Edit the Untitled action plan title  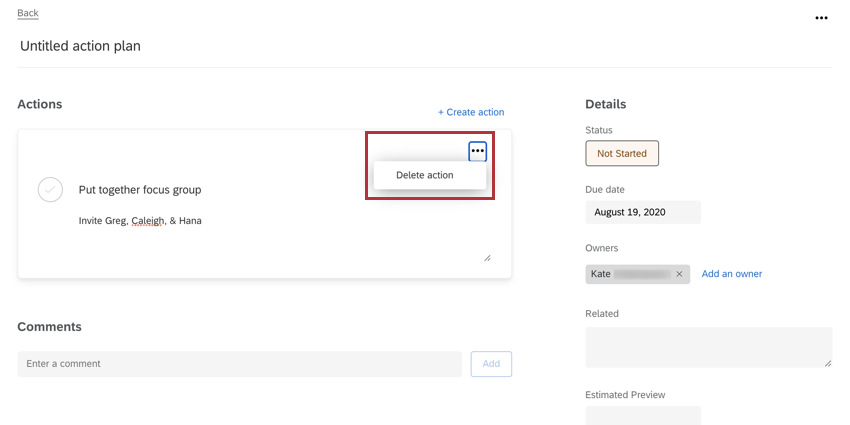[x=81, y=46]
